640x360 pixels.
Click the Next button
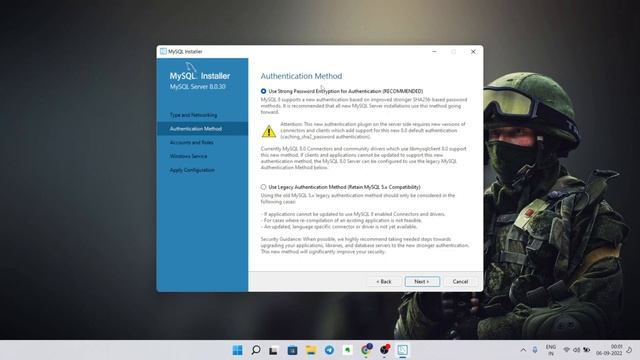[422, 282]
